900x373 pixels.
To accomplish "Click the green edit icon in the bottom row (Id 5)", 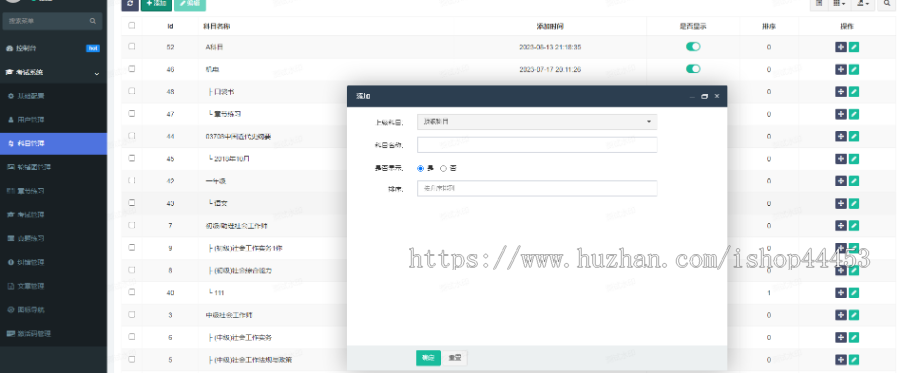I will (854, 360).
